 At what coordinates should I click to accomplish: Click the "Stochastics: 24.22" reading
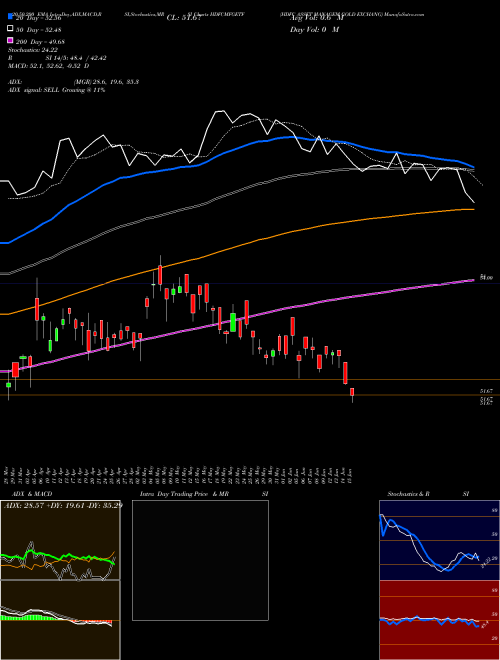coord(32,50)
